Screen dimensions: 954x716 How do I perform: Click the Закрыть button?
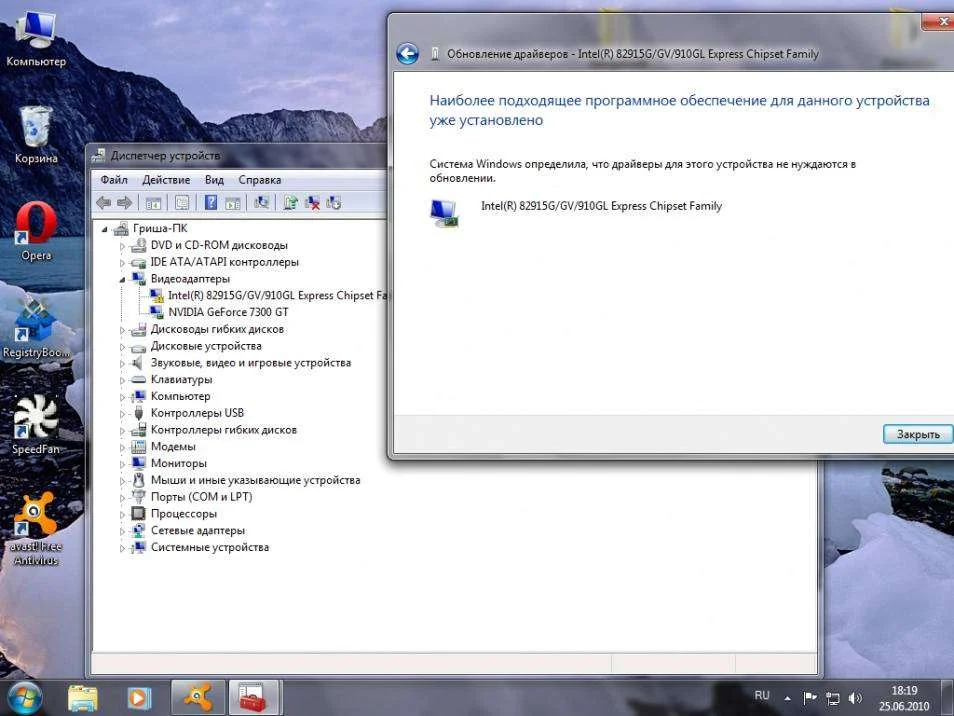pos(917,434)
